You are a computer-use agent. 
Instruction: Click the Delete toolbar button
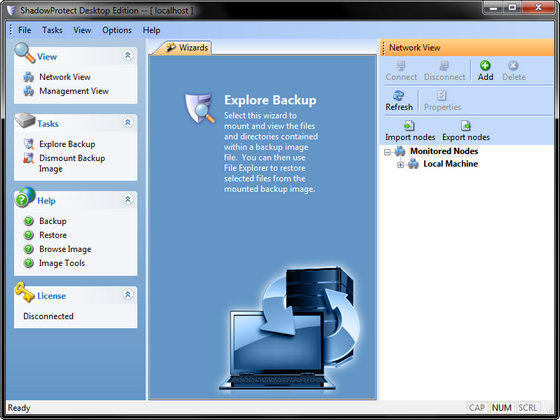pos(514,71)
